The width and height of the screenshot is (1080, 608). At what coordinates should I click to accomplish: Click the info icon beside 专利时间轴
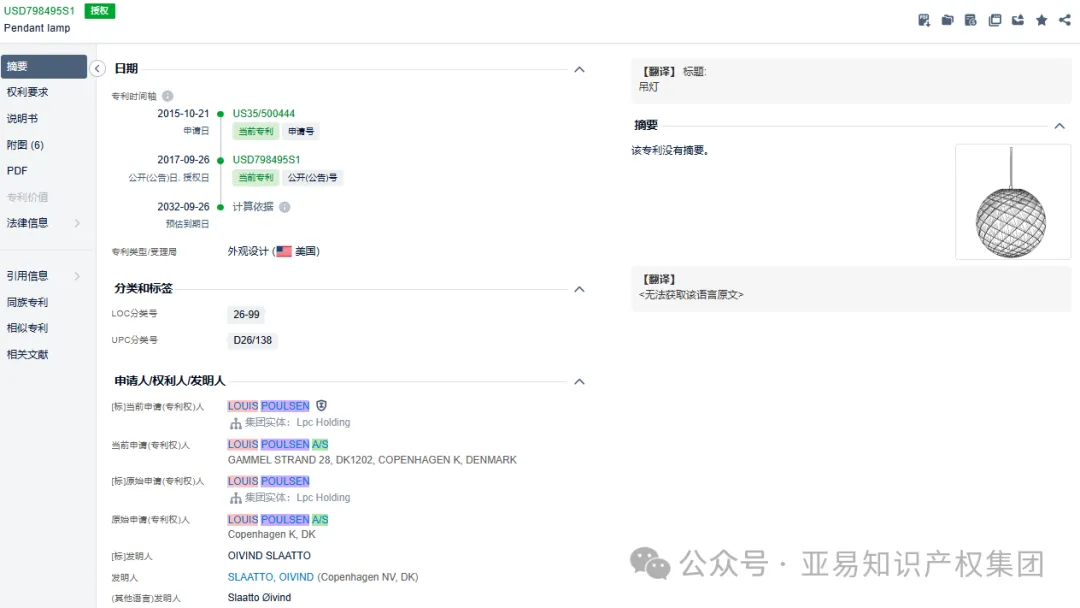(167, 96)
